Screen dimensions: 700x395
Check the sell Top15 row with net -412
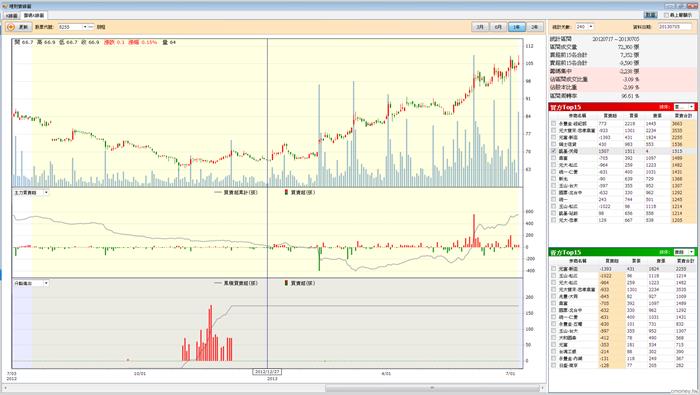pyautogui.click(x=554, y=338)
